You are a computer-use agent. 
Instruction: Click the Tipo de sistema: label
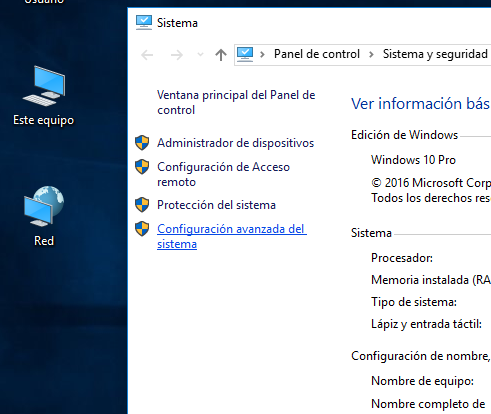(414, 302)
